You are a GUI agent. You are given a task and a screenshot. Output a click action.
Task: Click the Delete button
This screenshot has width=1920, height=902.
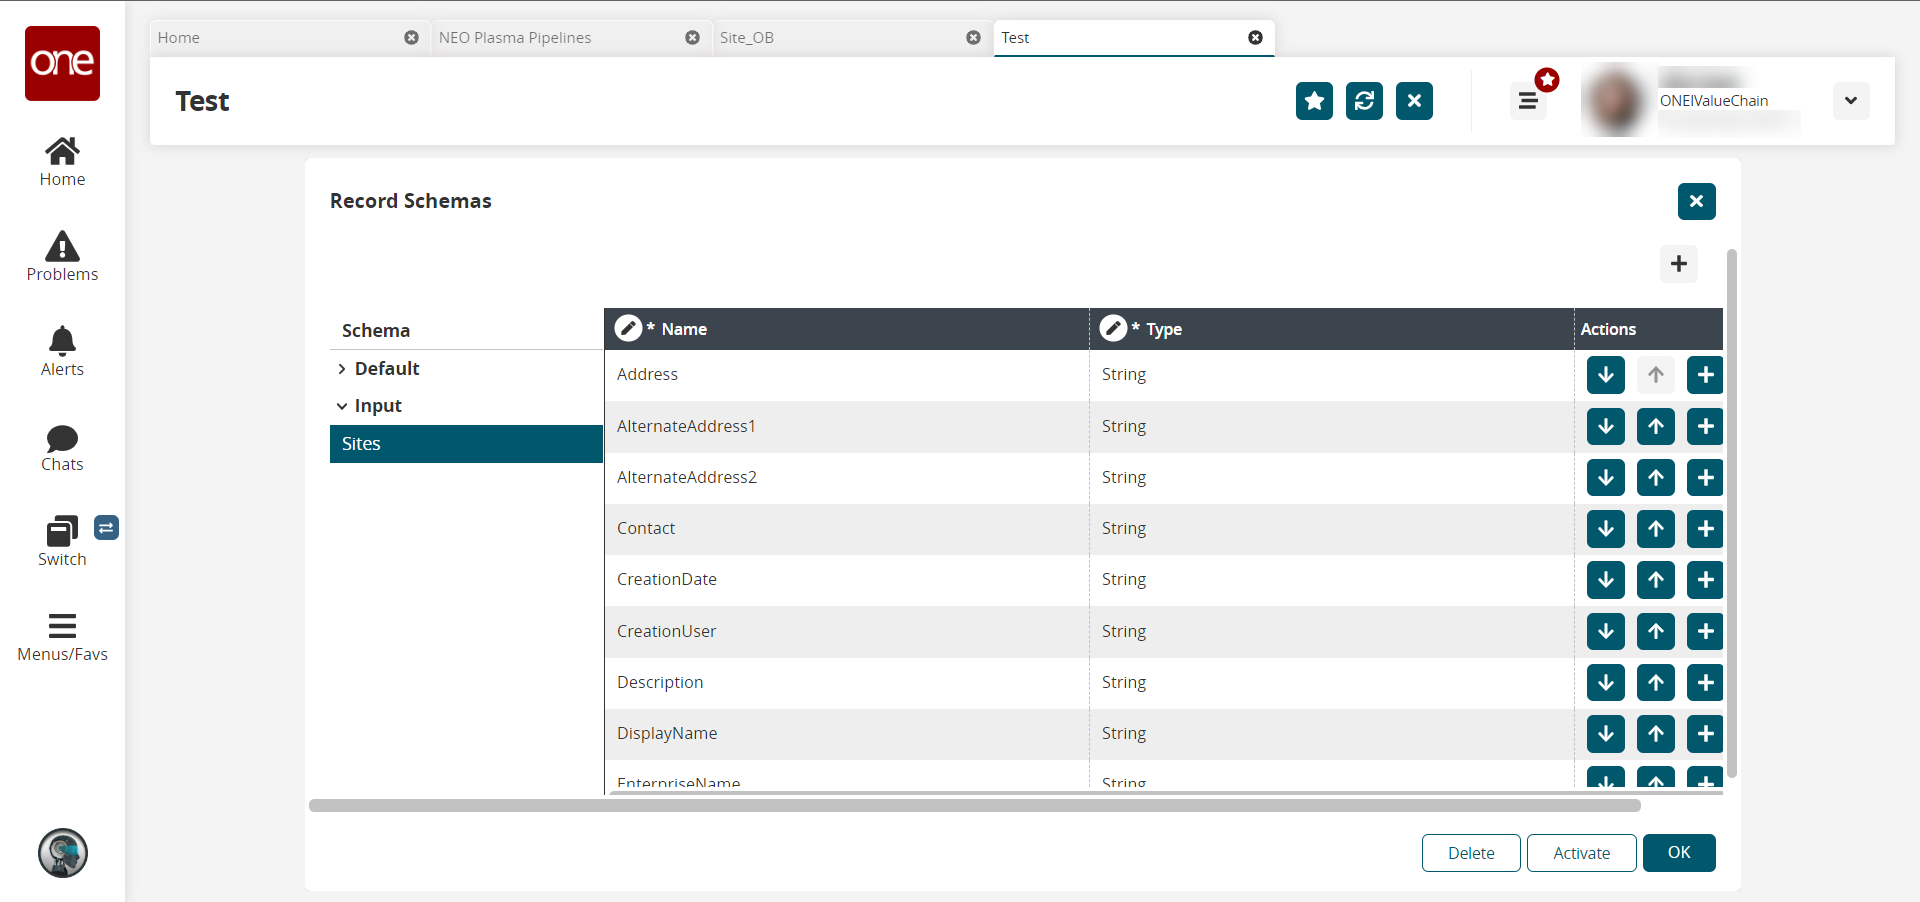pos(1471,853)
